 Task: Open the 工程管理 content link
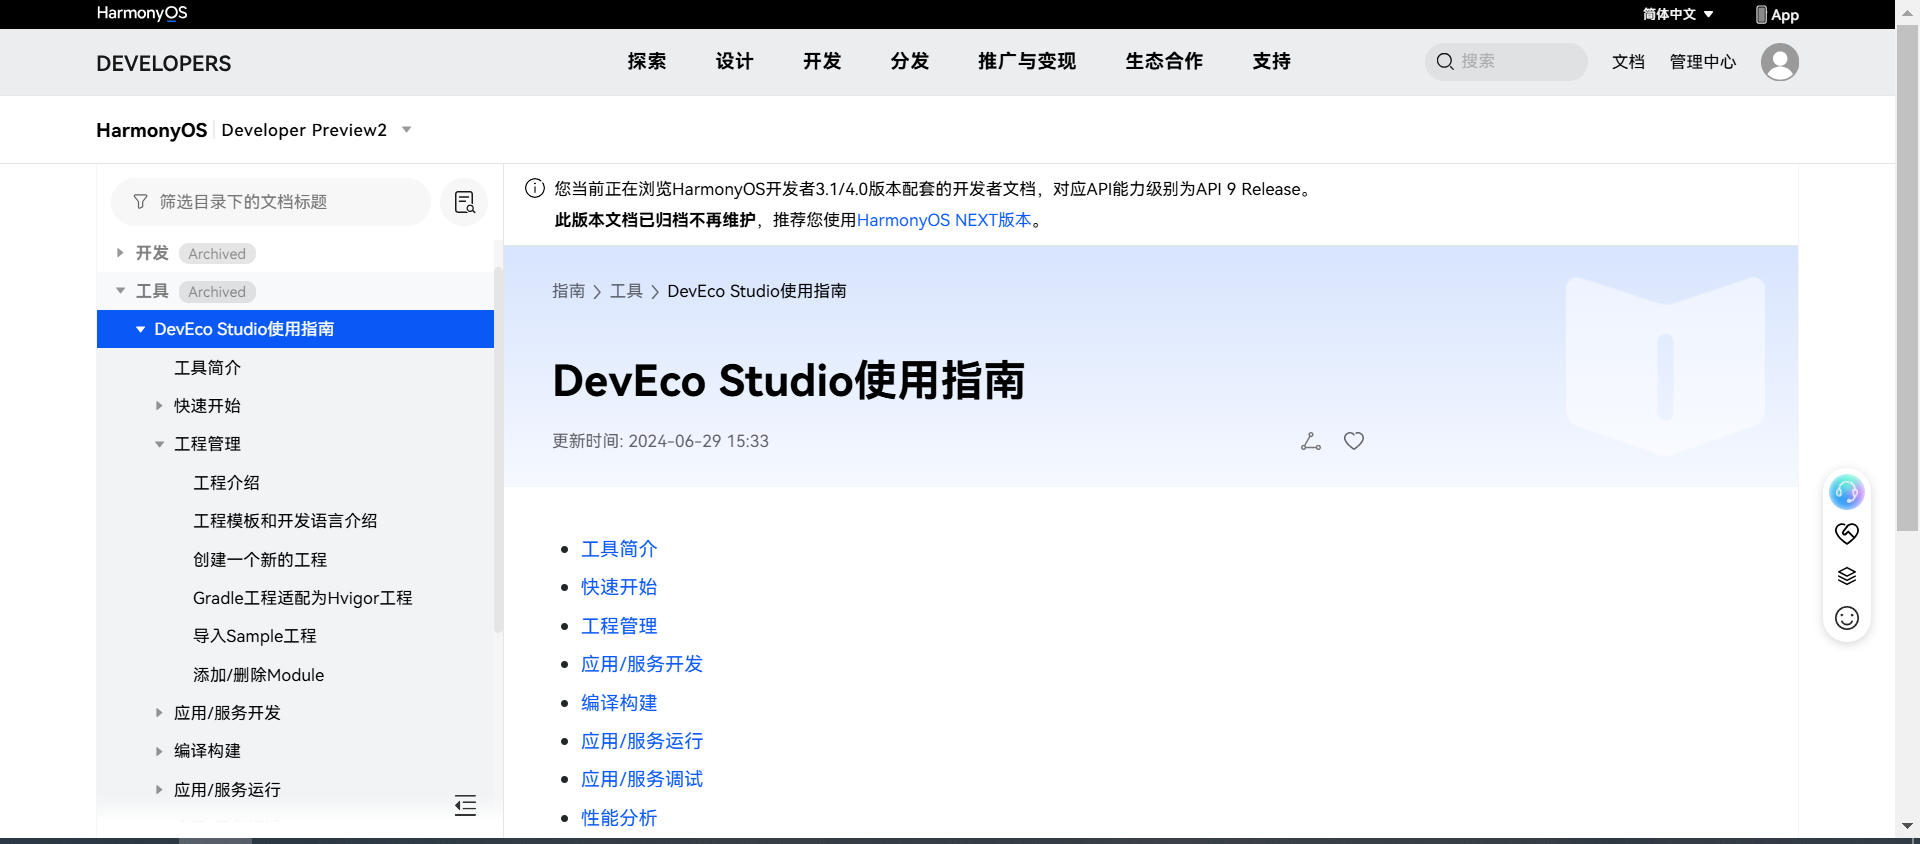click(619, 626)
